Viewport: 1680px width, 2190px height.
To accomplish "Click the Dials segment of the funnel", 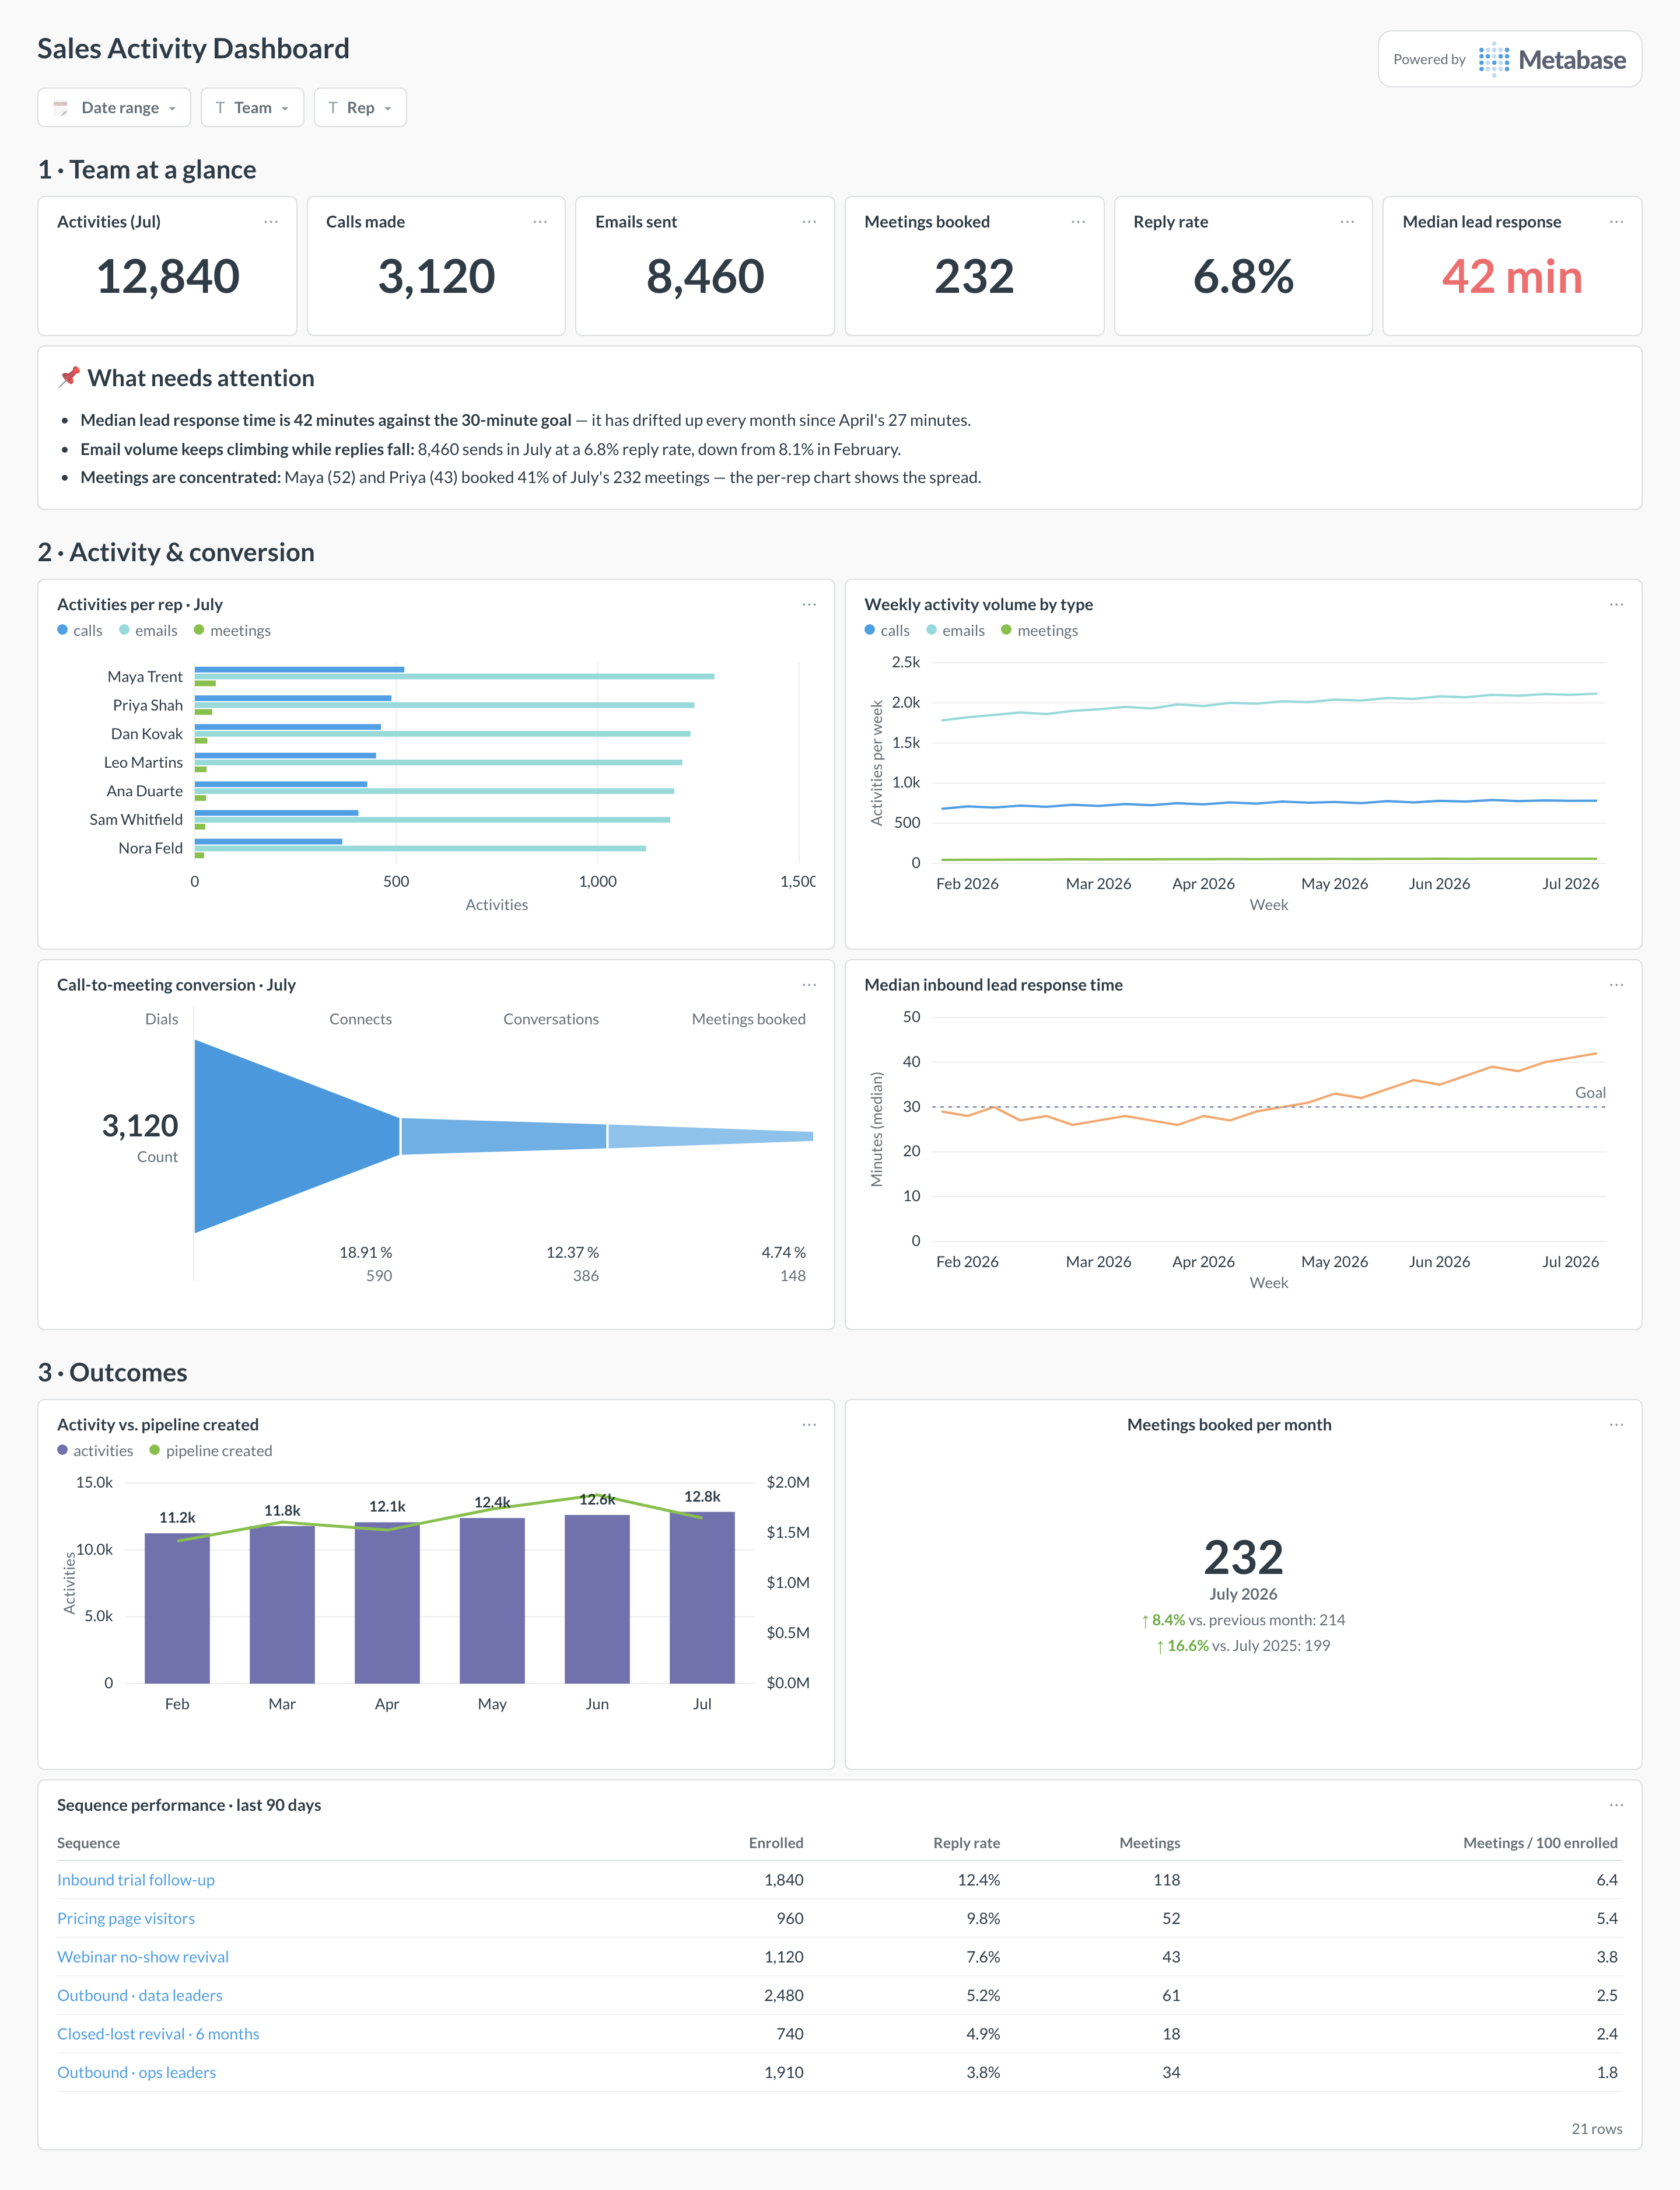I will tap(297, 1136).
